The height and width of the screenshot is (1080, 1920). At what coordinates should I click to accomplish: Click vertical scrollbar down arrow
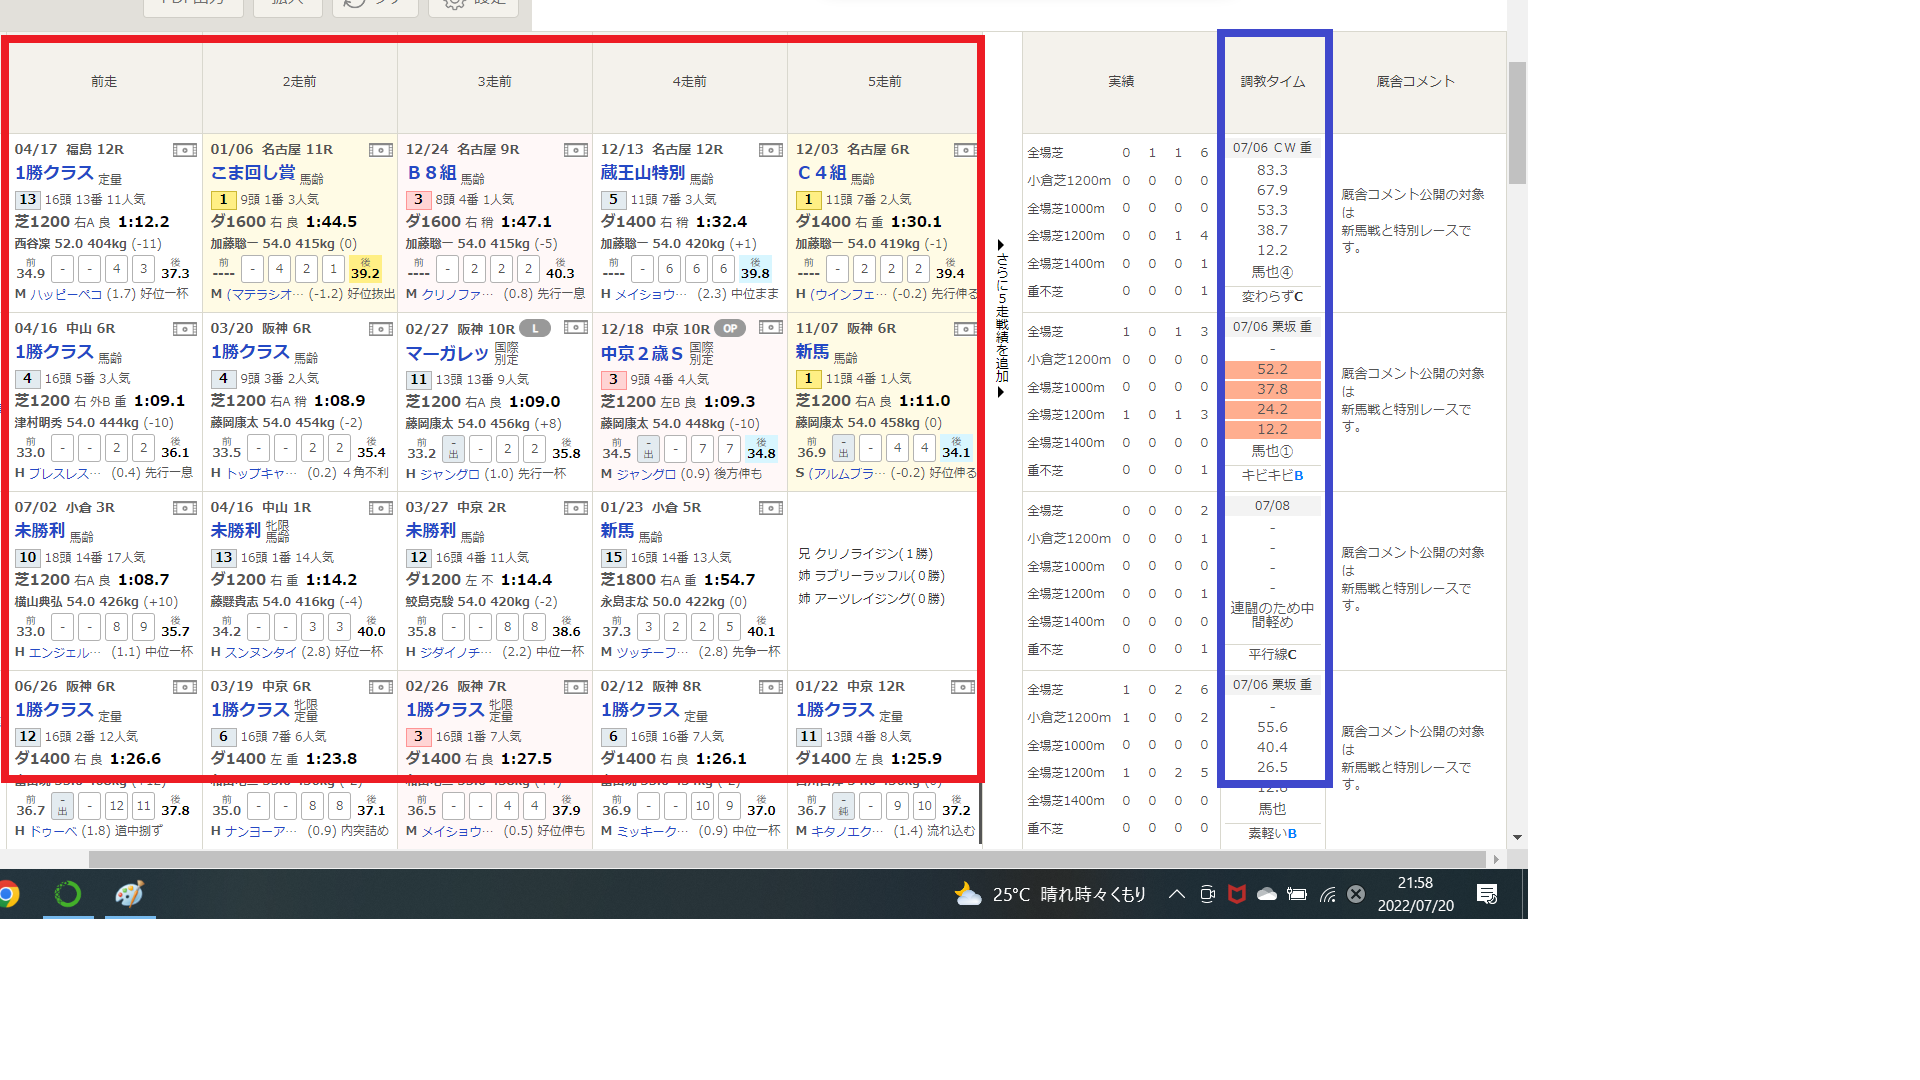1518,838
